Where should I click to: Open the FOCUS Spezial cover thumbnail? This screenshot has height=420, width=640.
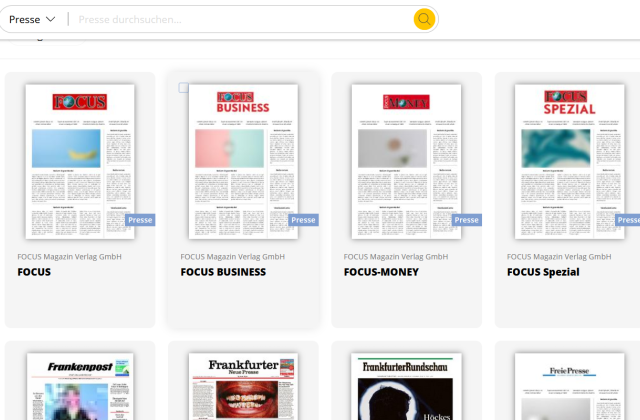tap(570, 162)
